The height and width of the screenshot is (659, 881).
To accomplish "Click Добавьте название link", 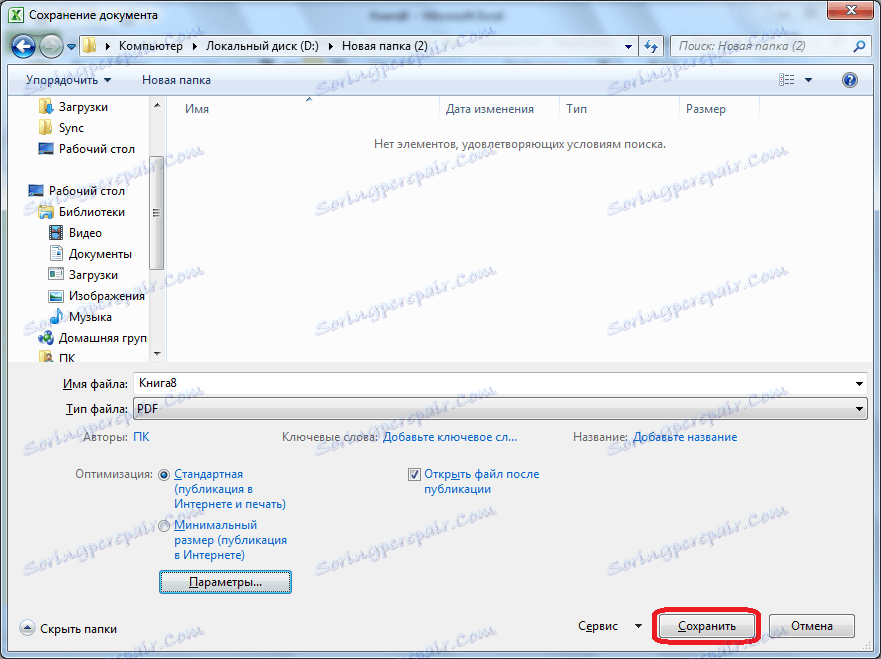I will tap(685, 437).
